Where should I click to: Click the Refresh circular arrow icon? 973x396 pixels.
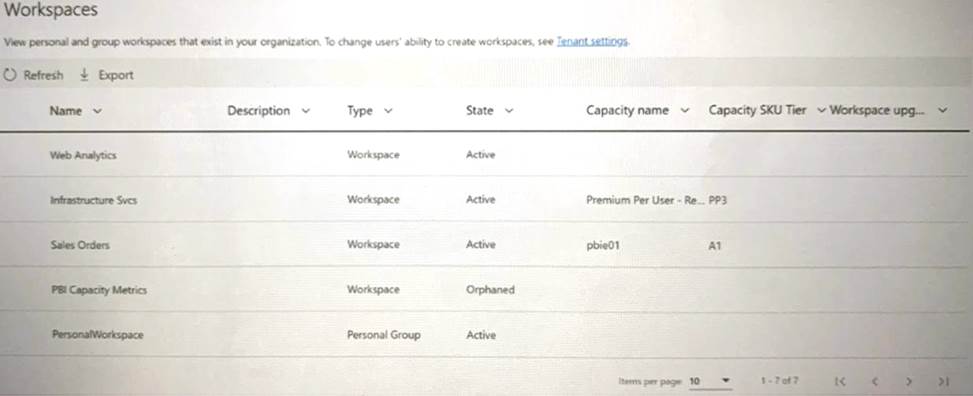9,75
